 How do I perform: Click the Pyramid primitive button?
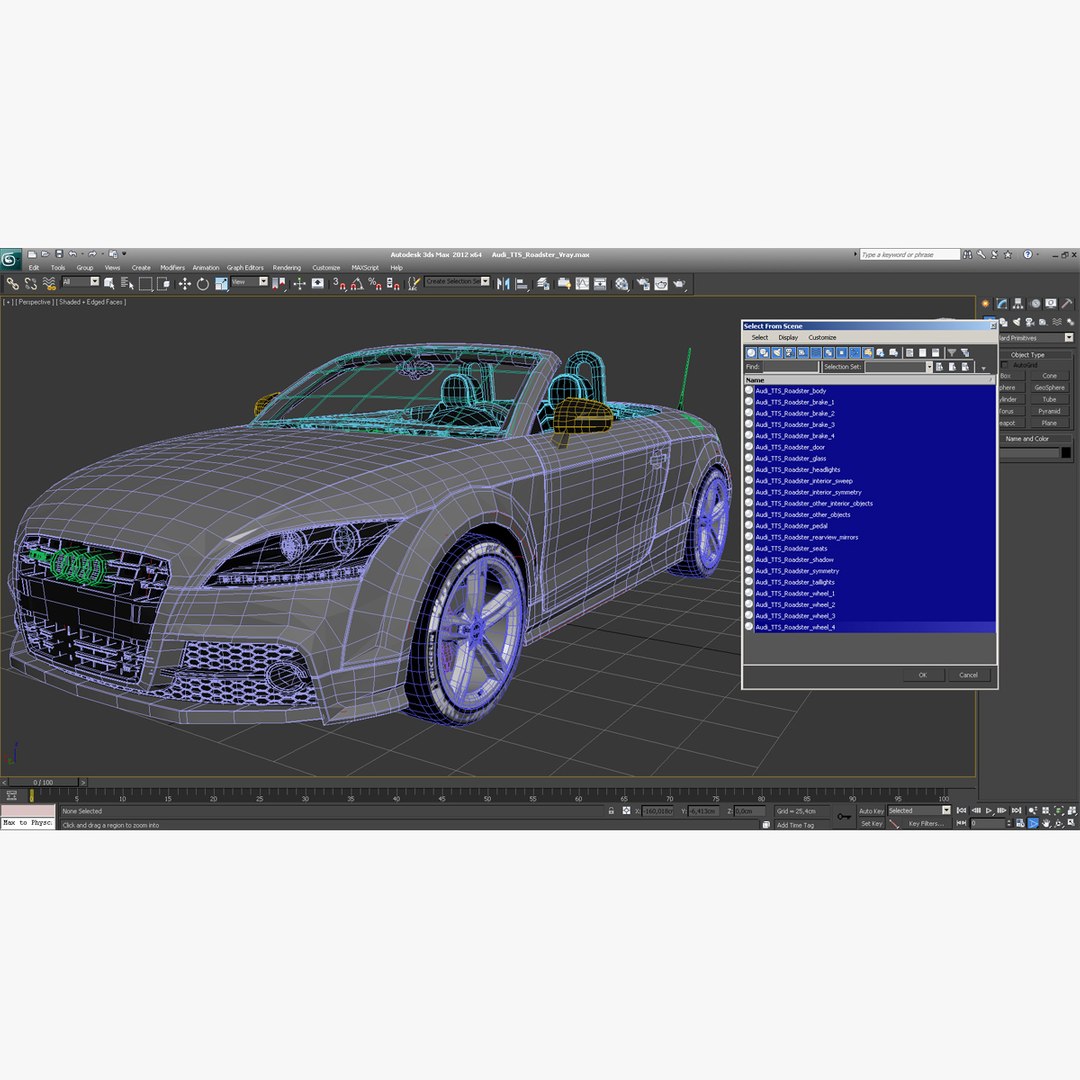(x=1050, y=411)
